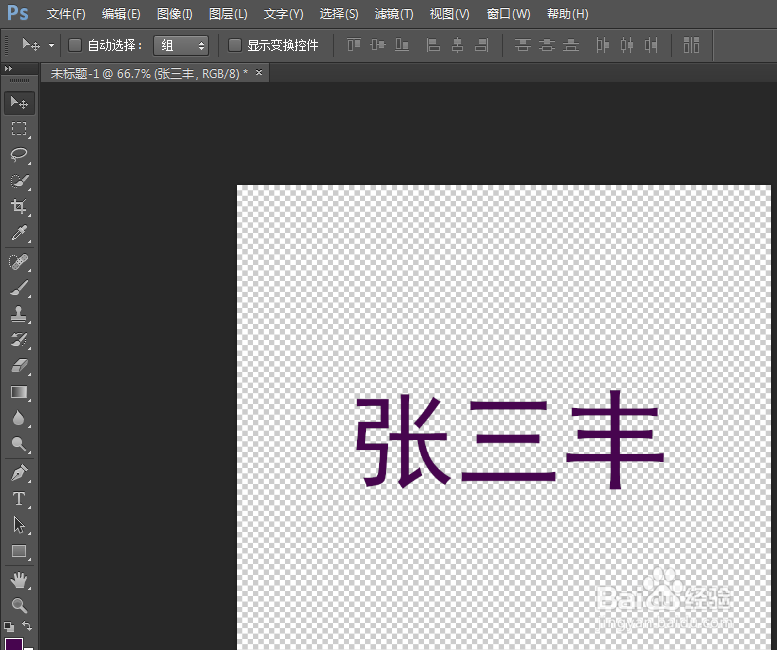Click the Distribute right edges icon
777x650 pixels.
tap(651, 45)
